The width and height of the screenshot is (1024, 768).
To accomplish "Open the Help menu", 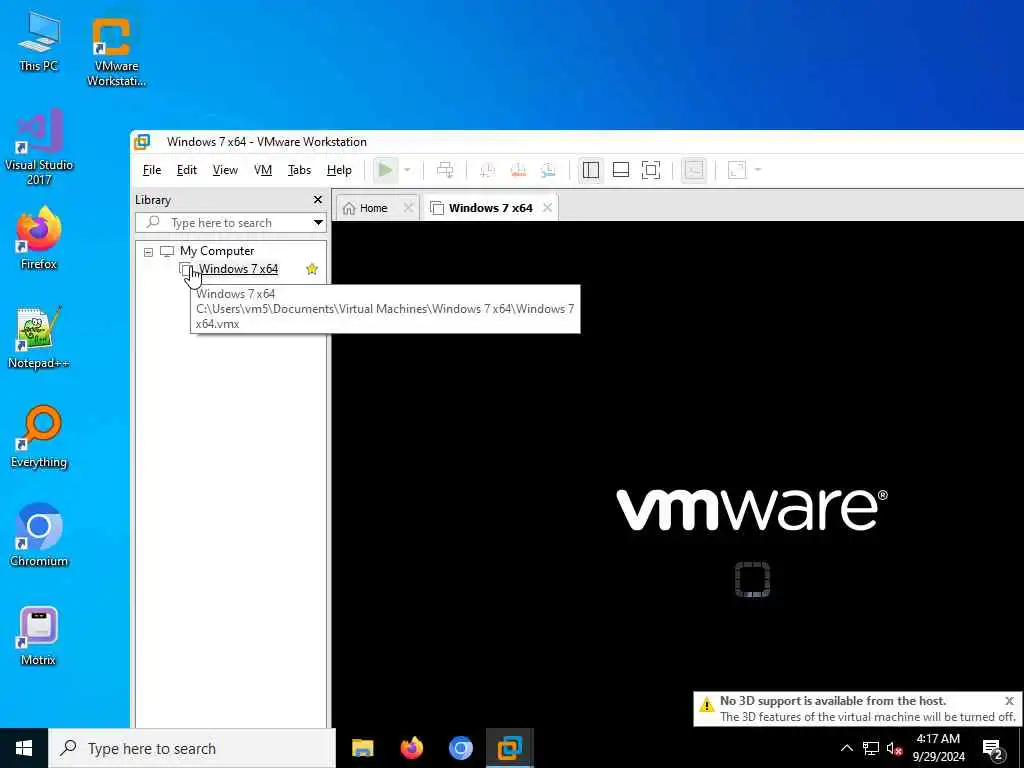I will click(x=339, y=170).
